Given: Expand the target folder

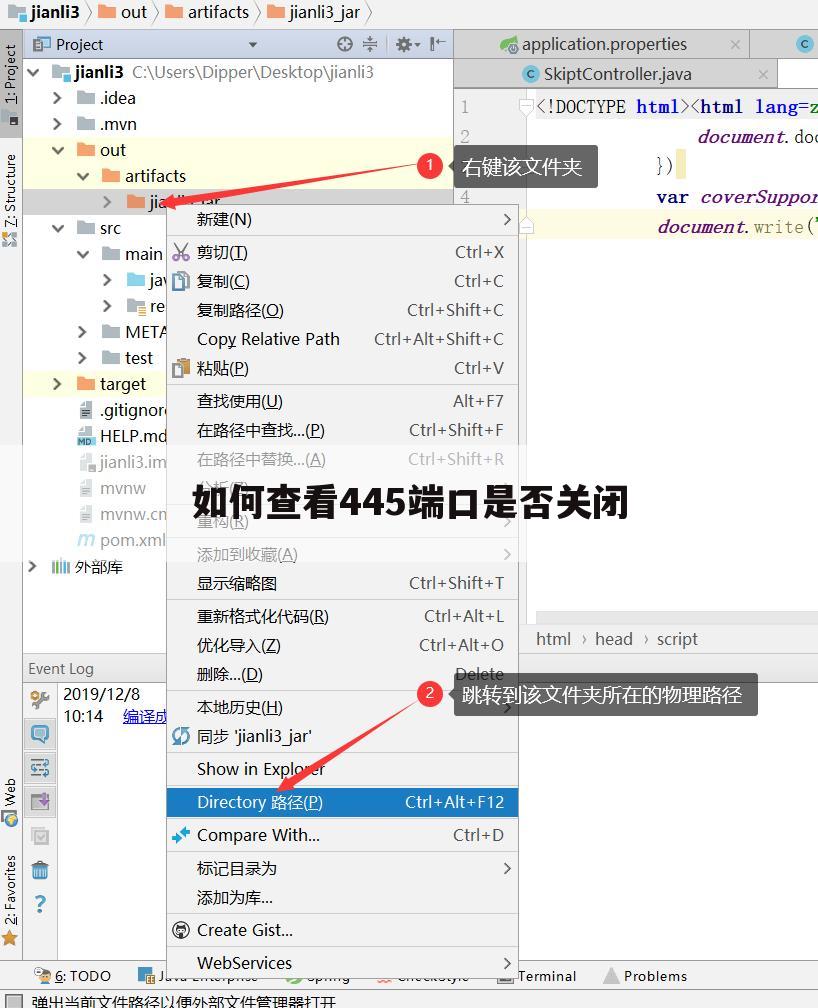Looking at the screenshot, I should pos(58,384).
